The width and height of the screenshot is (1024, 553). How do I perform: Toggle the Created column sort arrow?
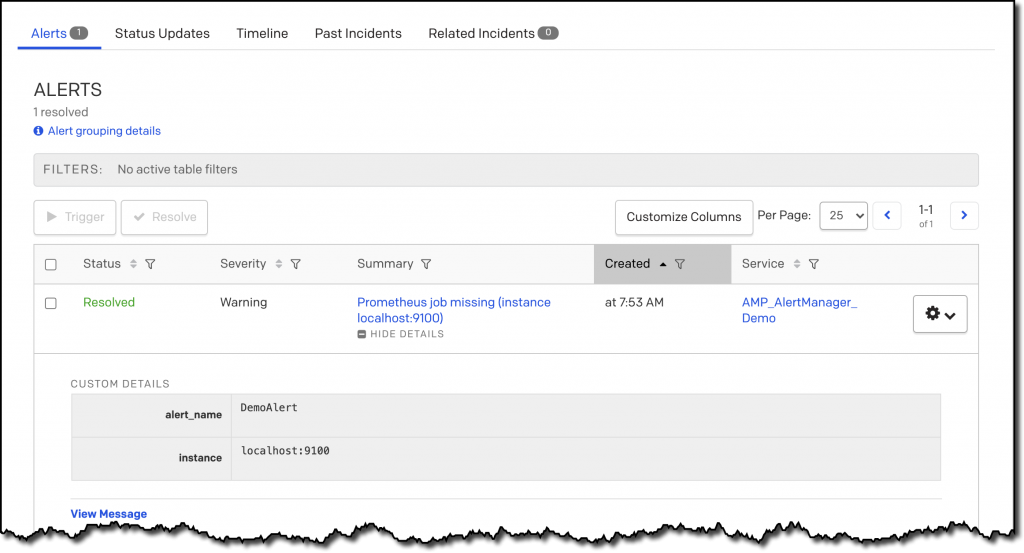point(663,264)
